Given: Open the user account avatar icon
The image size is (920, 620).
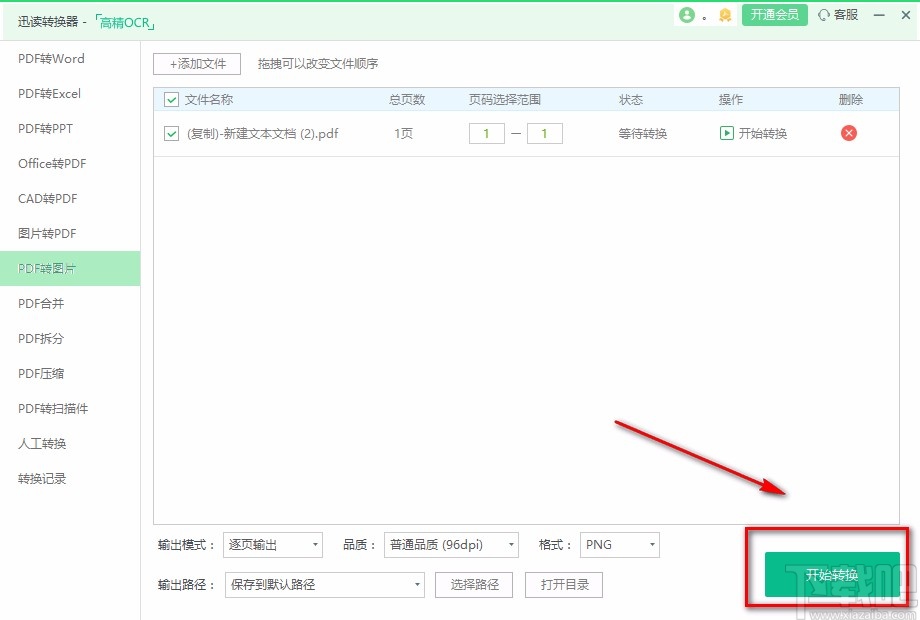Looking at the screenshot, I should point(688,16).
